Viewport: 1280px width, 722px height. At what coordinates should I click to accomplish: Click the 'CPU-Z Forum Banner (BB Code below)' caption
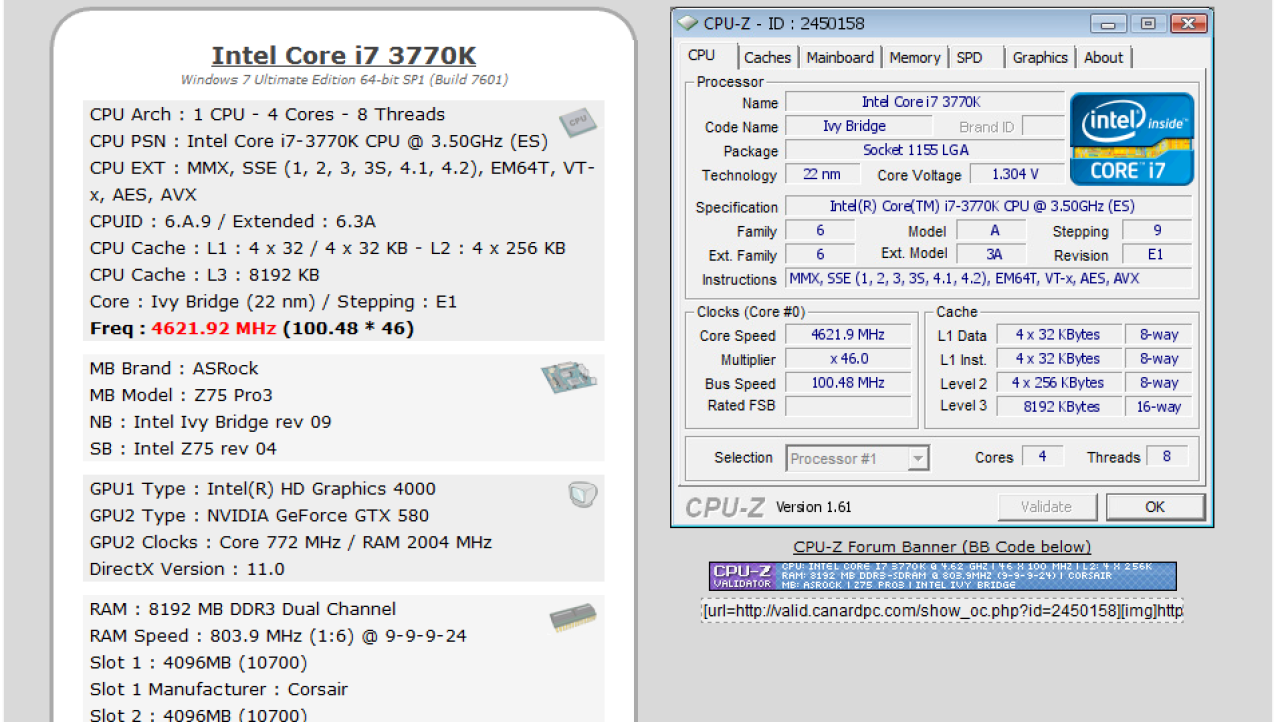click(942, 547)
